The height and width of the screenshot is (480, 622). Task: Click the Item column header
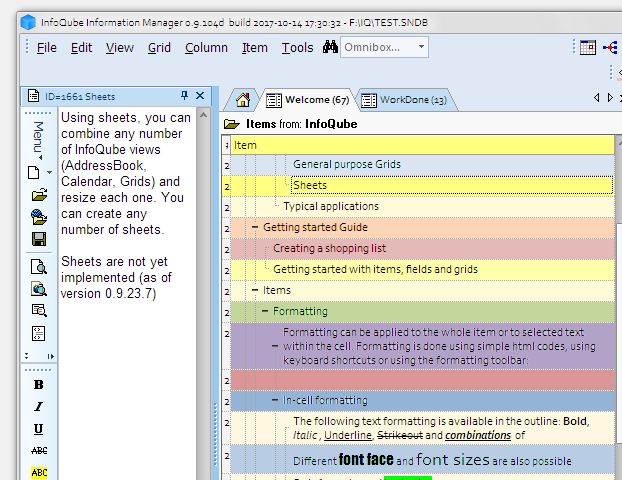click(x=422, y=145)
